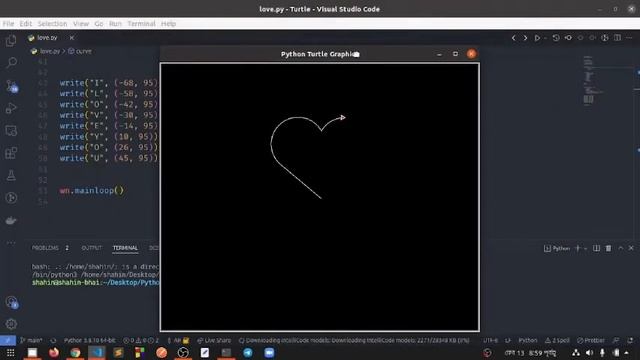Open errors and warnings count in status bar
Screen dimensions: 640x360
coord(141,340)
